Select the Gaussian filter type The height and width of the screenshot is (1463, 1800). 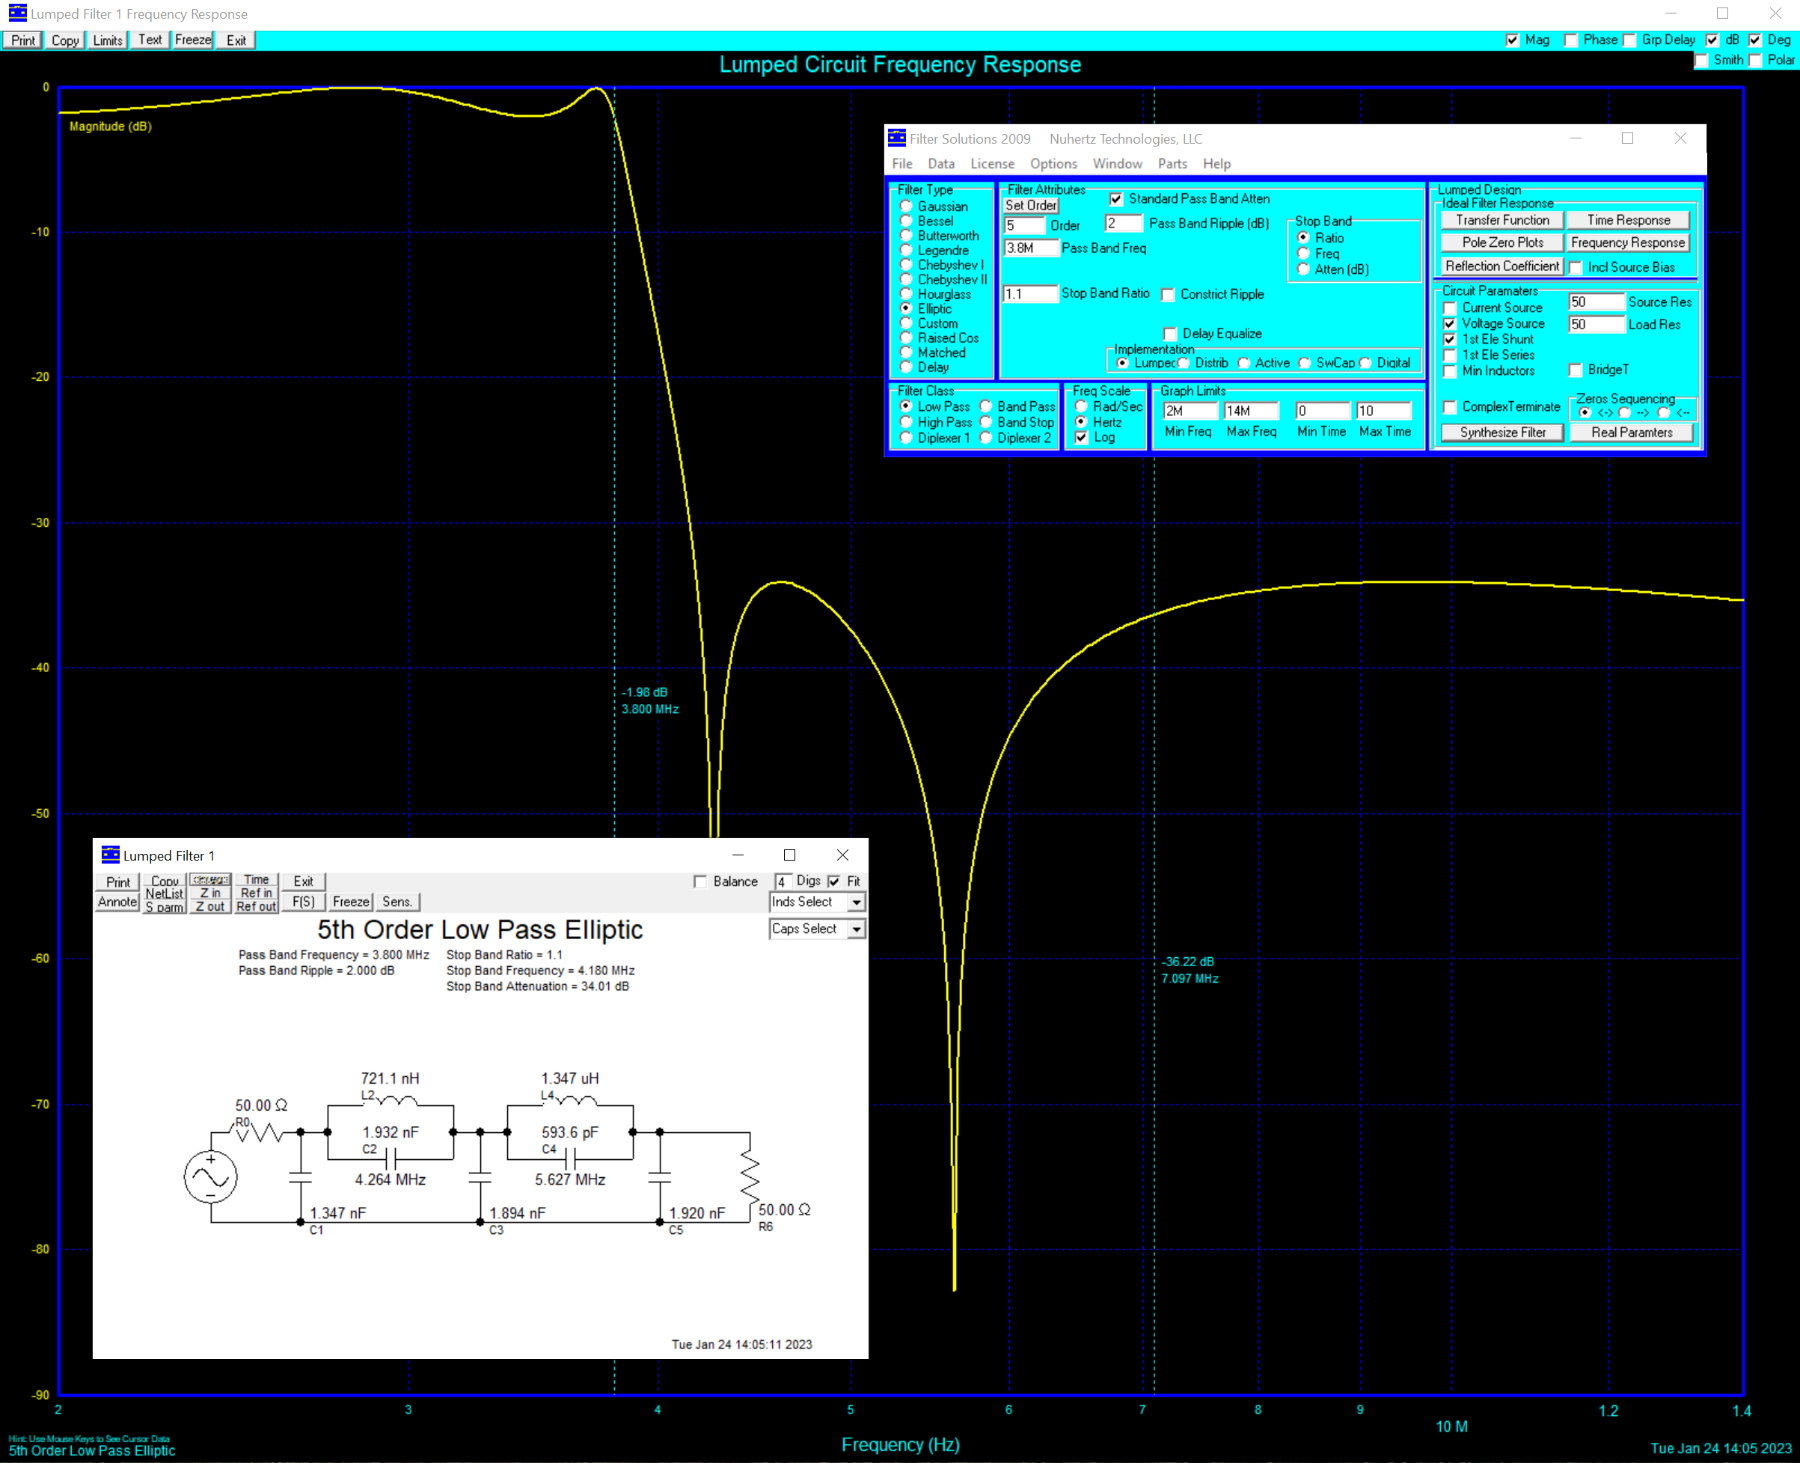906,207
